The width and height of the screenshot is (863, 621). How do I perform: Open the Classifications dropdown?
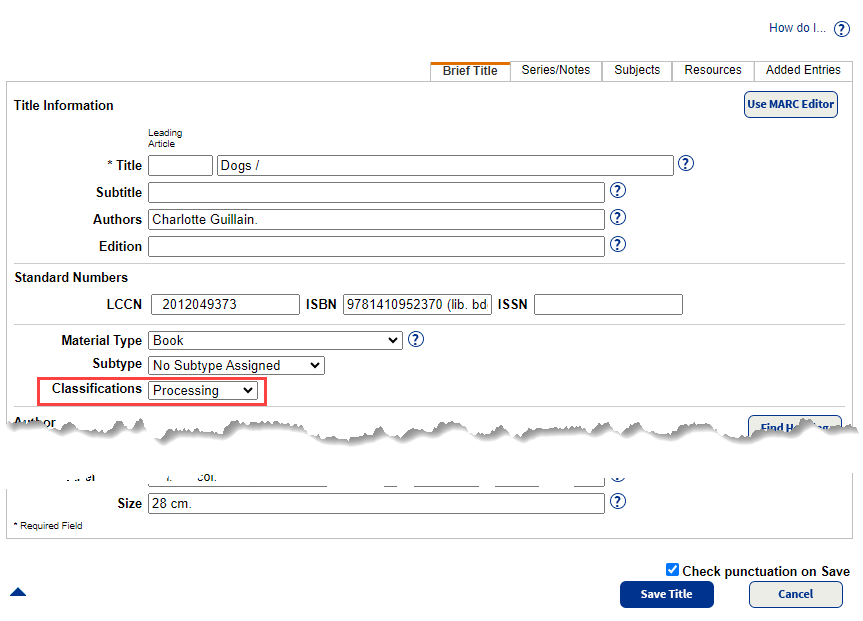[x=203, y=390]
